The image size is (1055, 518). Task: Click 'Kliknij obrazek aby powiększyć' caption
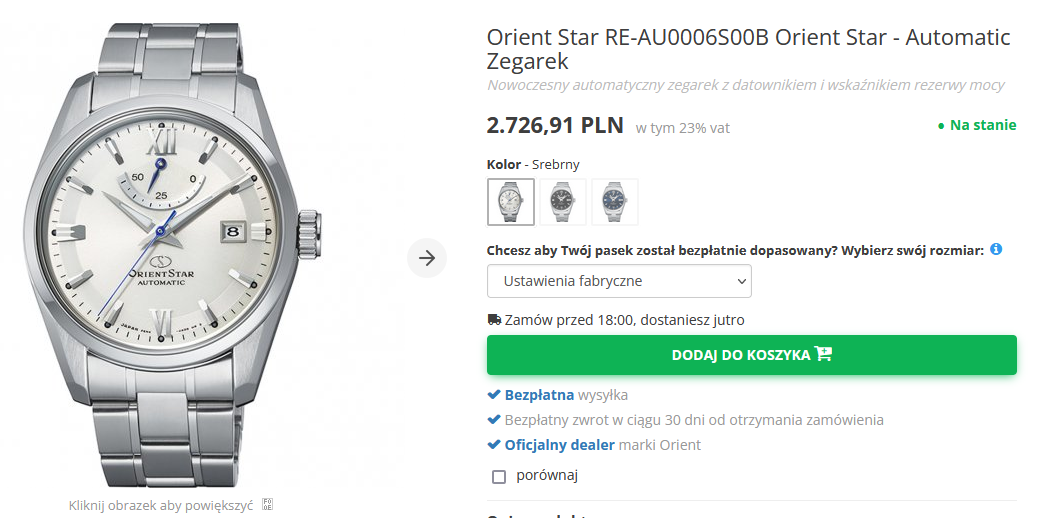point(161,505)
